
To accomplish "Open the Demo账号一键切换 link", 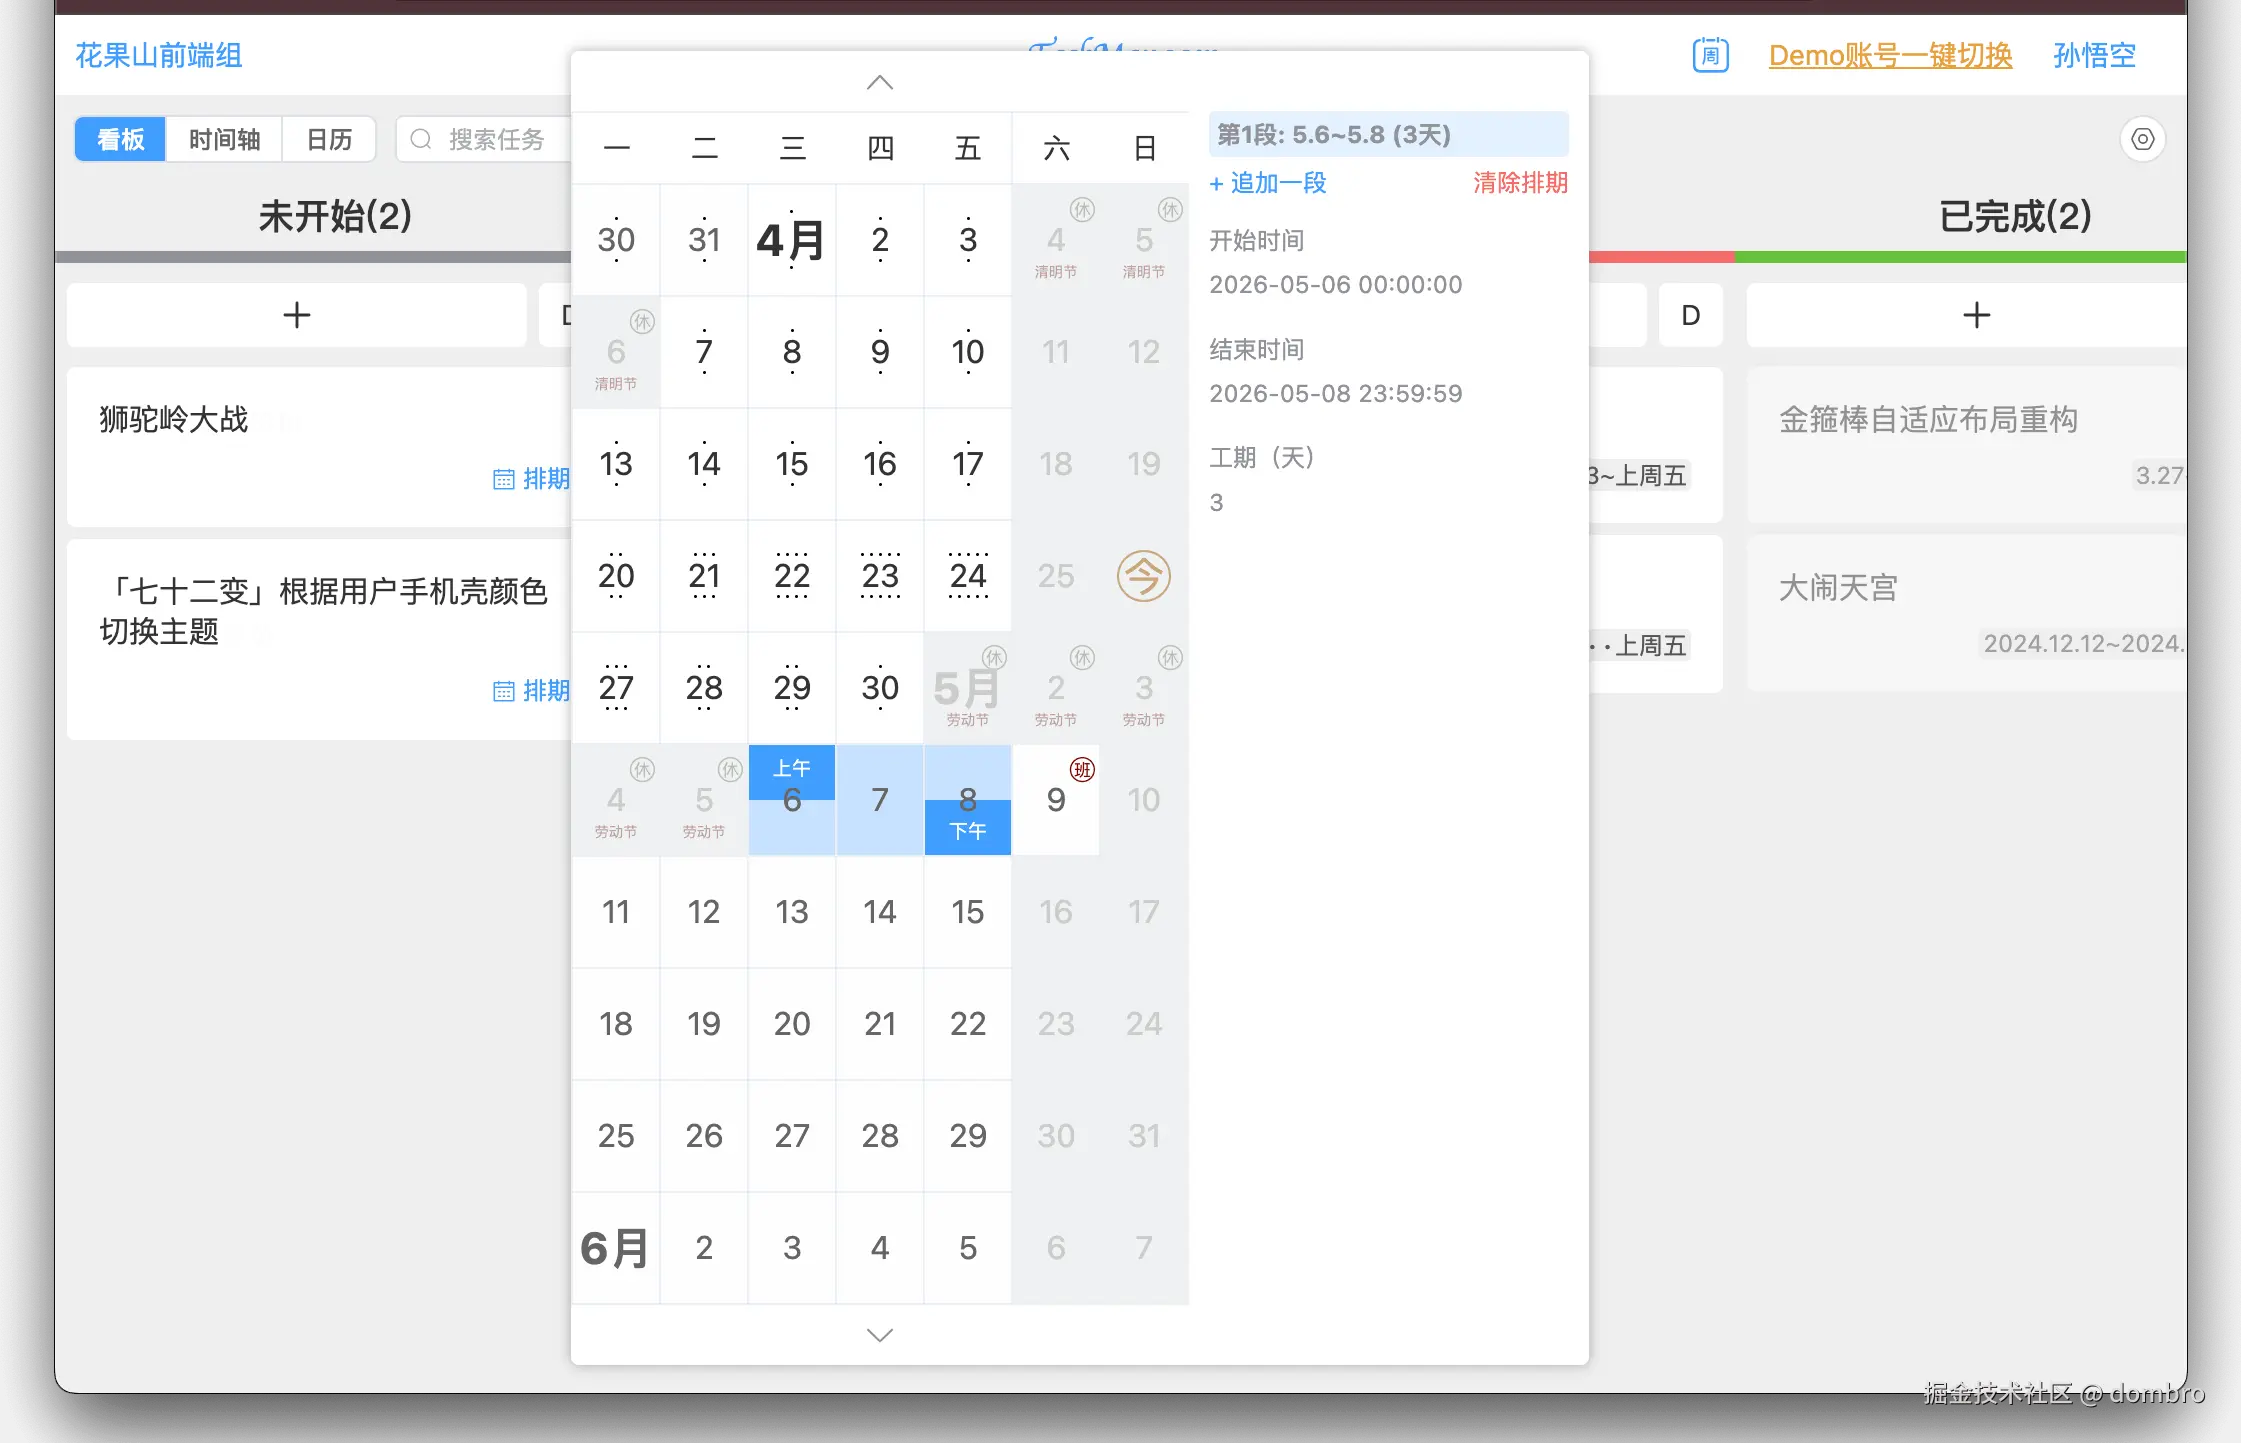I will (x=1890, y=56).
